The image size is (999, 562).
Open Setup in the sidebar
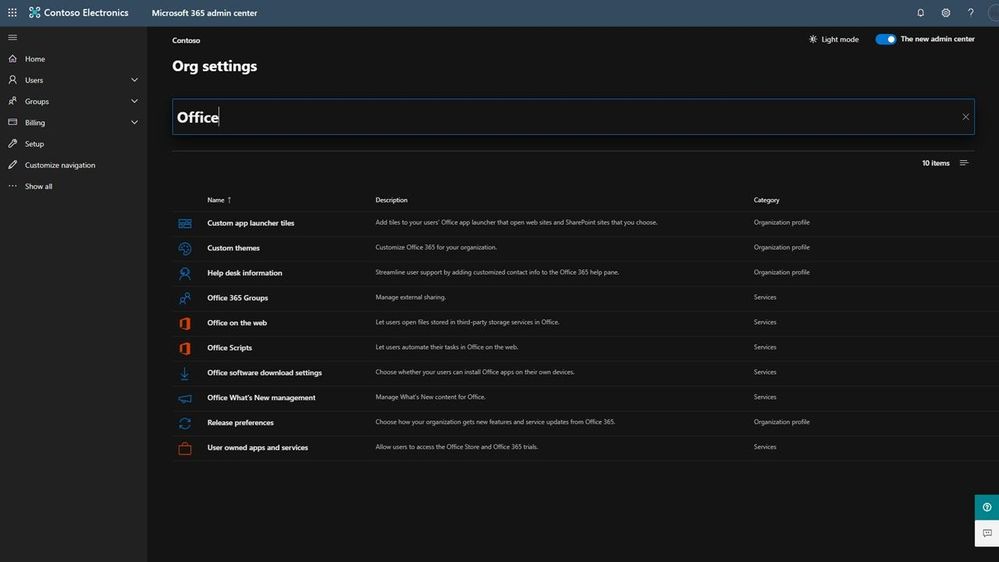[x=35, y=144]
